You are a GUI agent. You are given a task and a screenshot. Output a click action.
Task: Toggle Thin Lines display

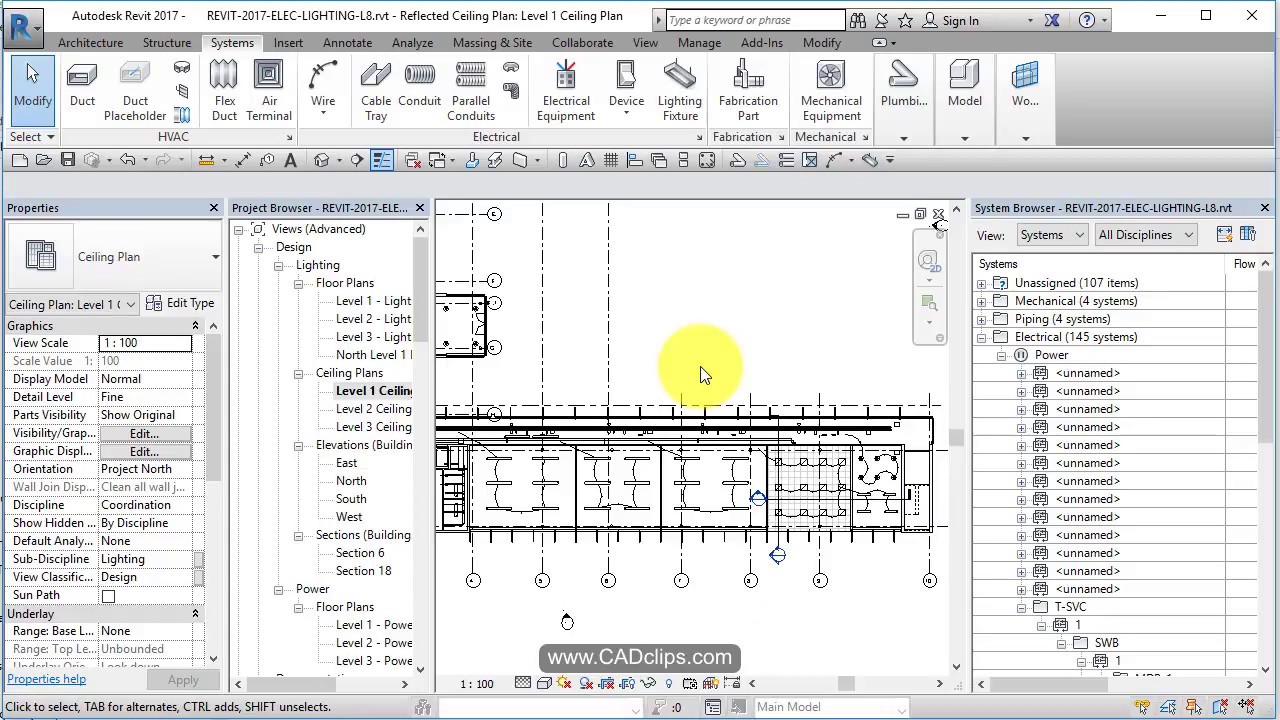(382, 160)
